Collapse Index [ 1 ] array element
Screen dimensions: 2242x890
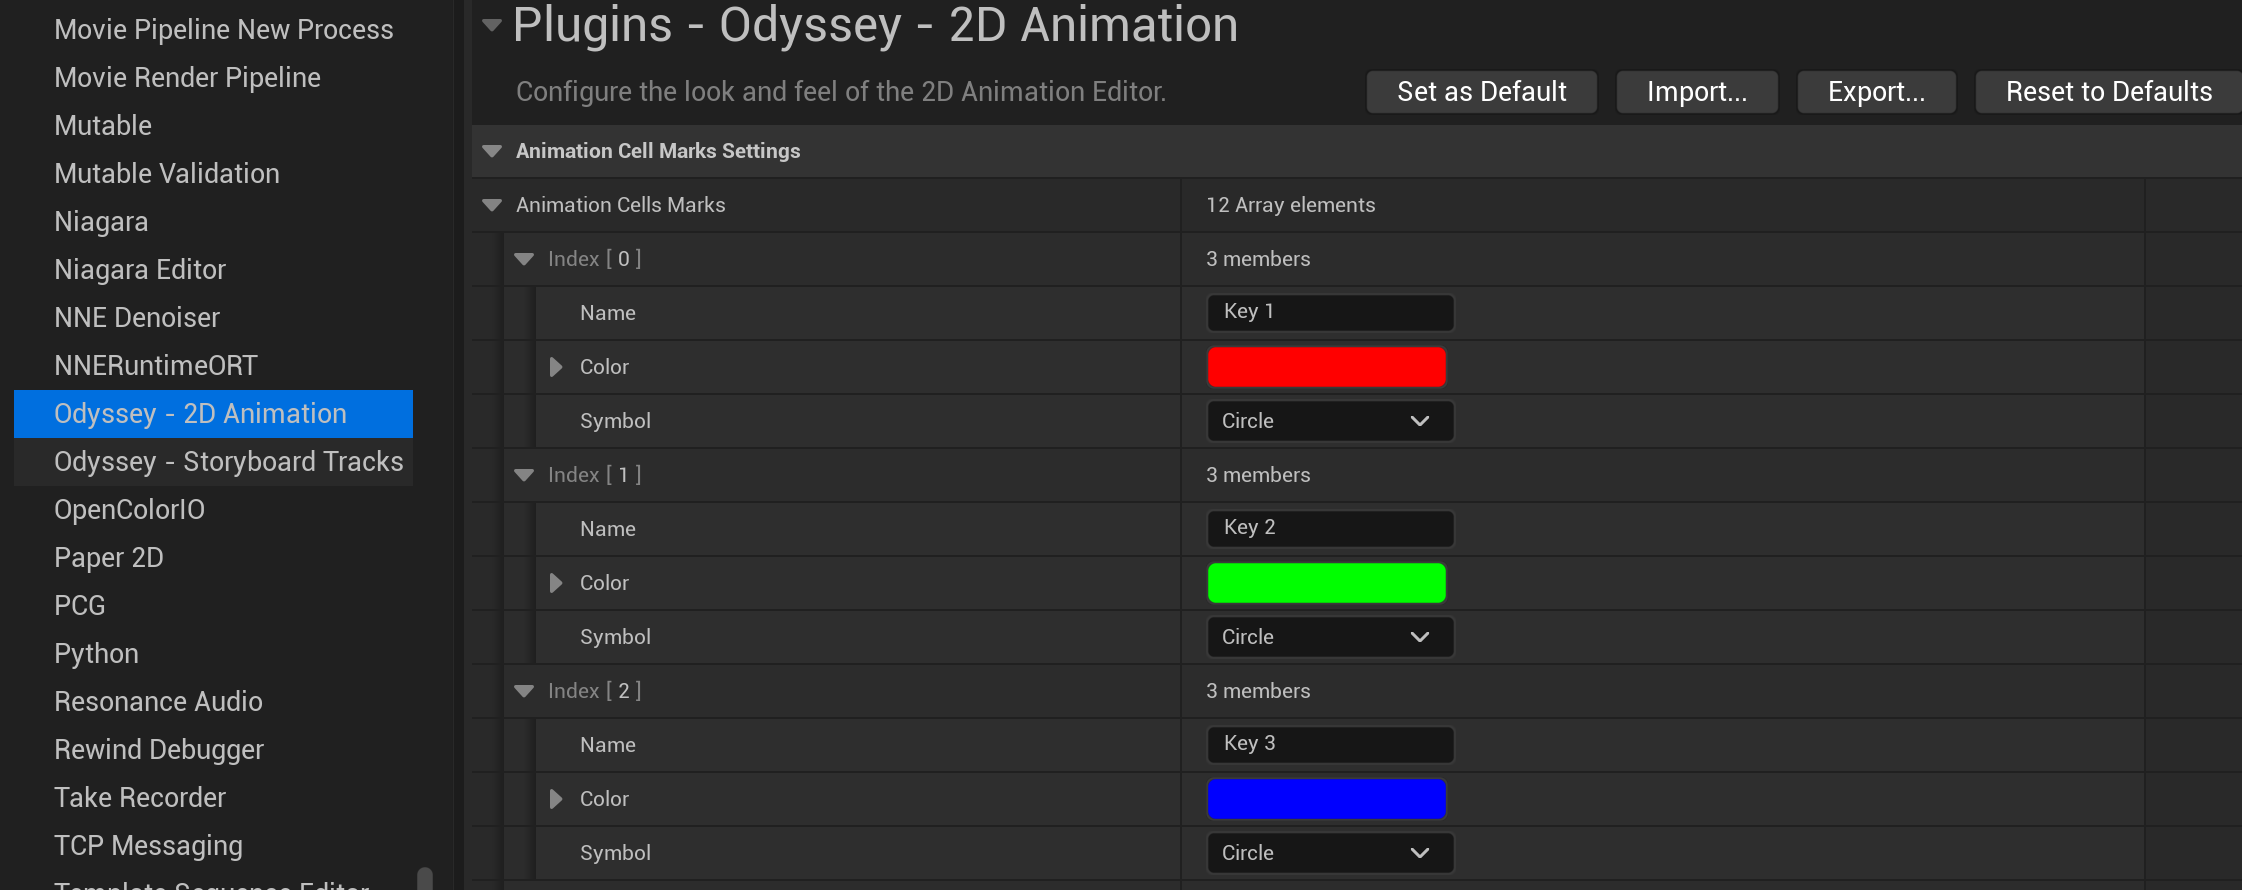pyautogui.click(x=524, y=475)
